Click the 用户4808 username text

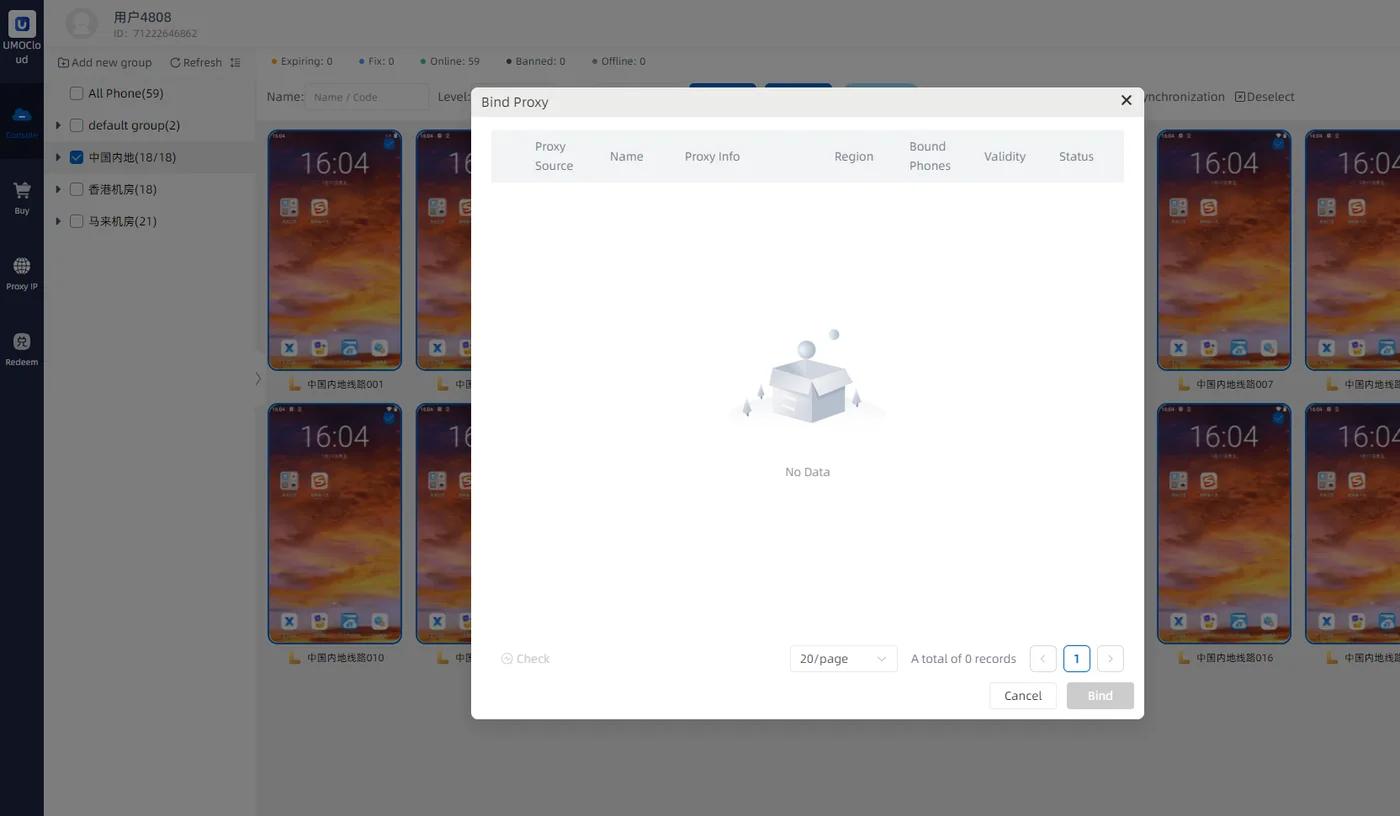point(142,17)
